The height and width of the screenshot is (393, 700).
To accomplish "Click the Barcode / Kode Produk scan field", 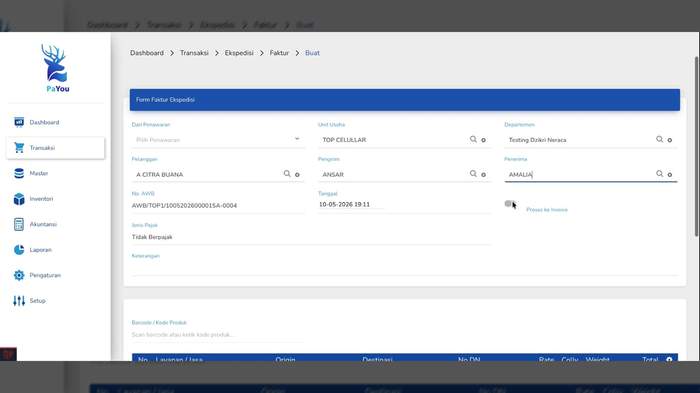I will (218, 334).
